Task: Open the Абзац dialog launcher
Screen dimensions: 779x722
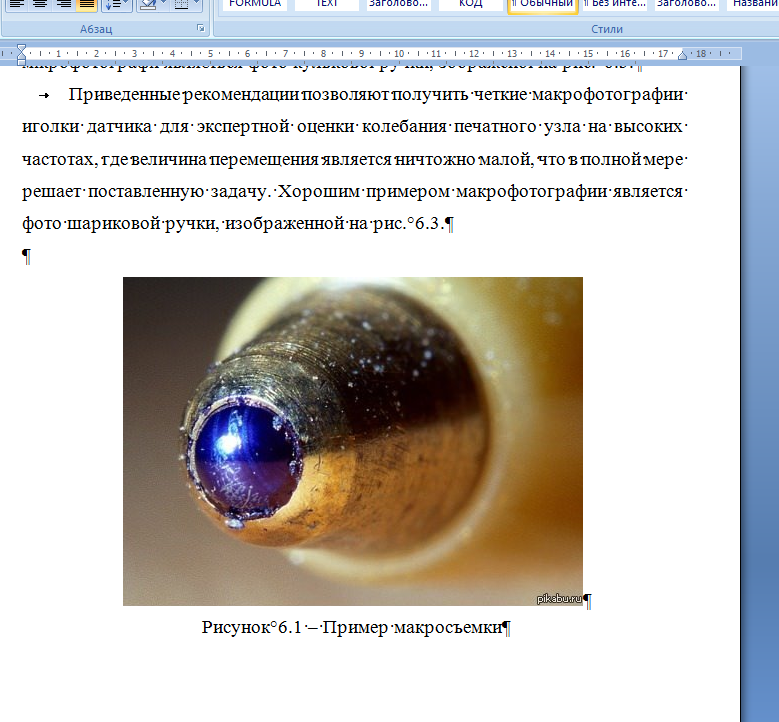Action: tap(201, 29)
